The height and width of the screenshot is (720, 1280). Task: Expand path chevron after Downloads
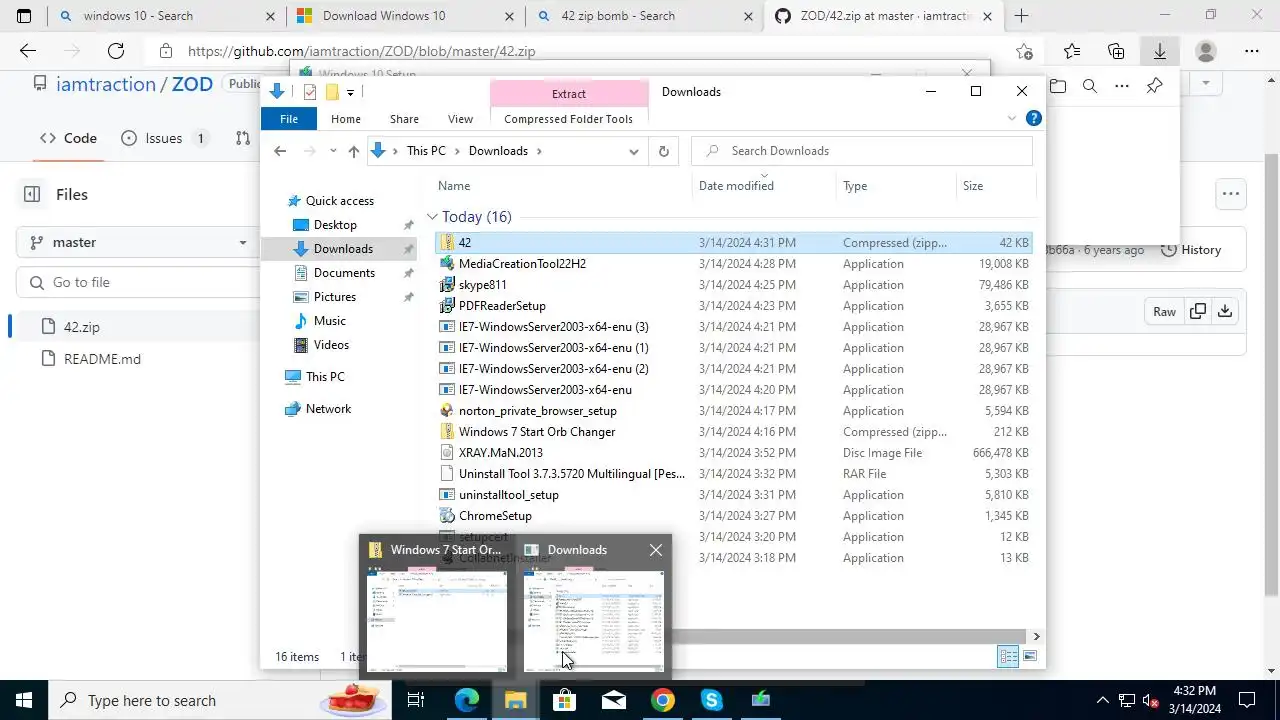pyautogui.click(x=539, y=151)
